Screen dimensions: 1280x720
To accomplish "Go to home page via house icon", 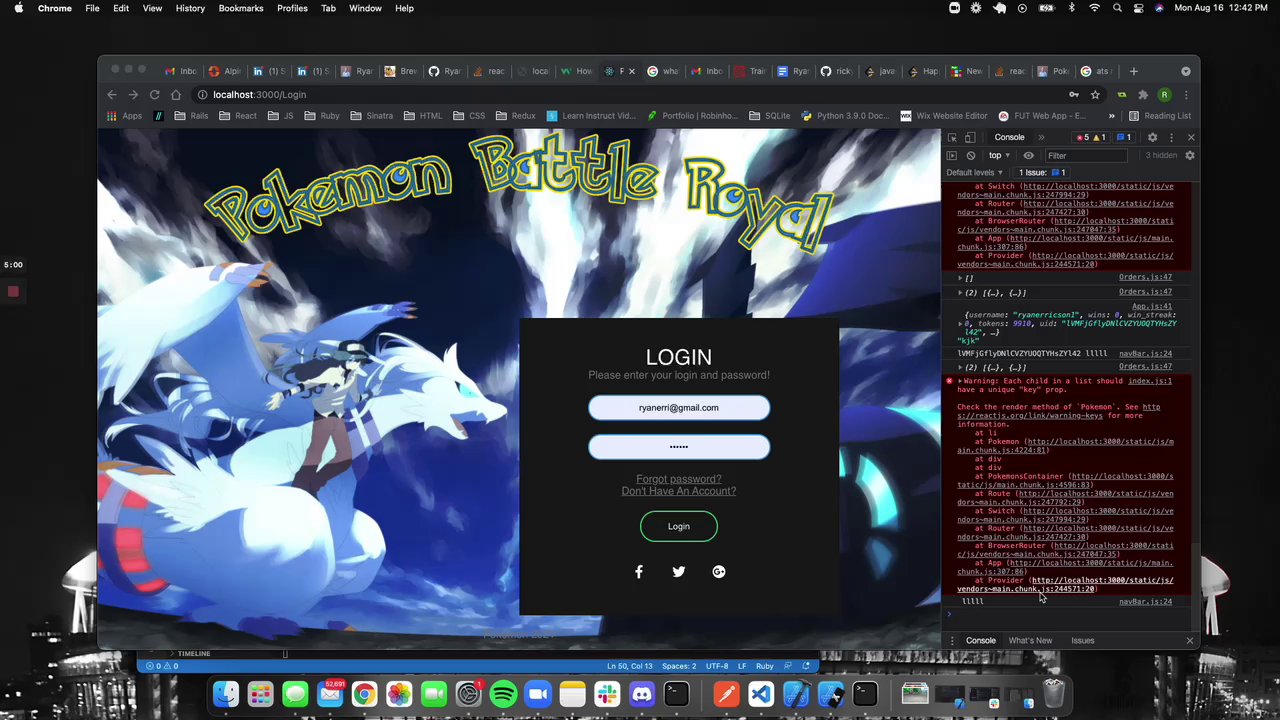I will [176, 95].
